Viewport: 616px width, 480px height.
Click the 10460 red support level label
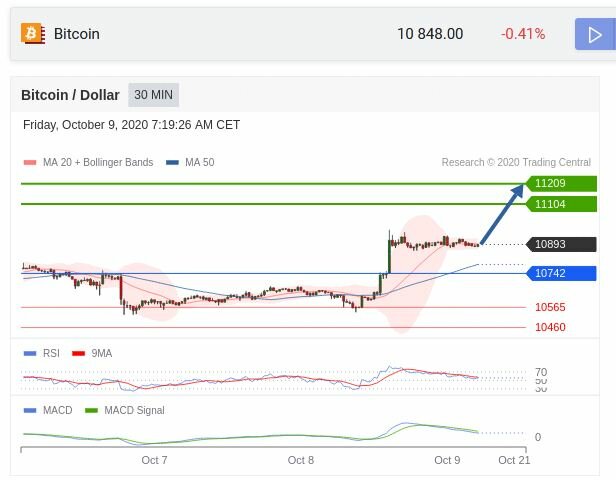point(550,327)
